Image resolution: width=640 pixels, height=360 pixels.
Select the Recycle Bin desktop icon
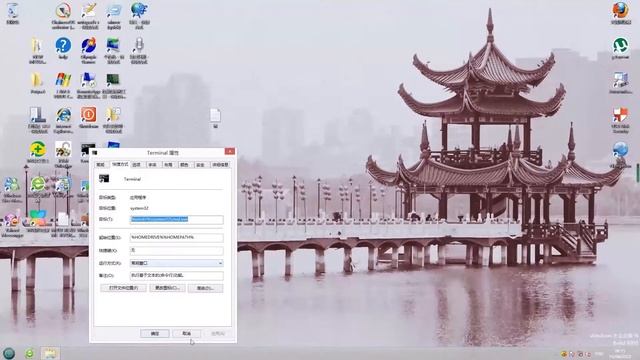(13, 11)
